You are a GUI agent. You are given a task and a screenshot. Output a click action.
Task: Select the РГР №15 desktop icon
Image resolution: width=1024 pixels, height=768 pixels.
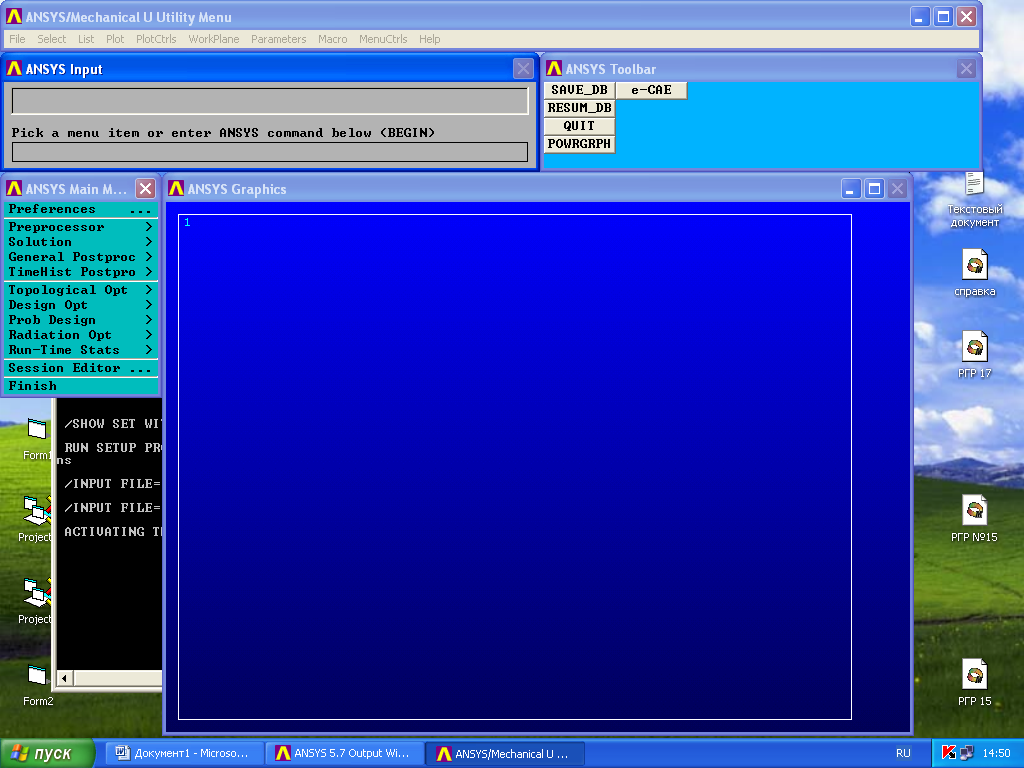(x=974, y=519)
